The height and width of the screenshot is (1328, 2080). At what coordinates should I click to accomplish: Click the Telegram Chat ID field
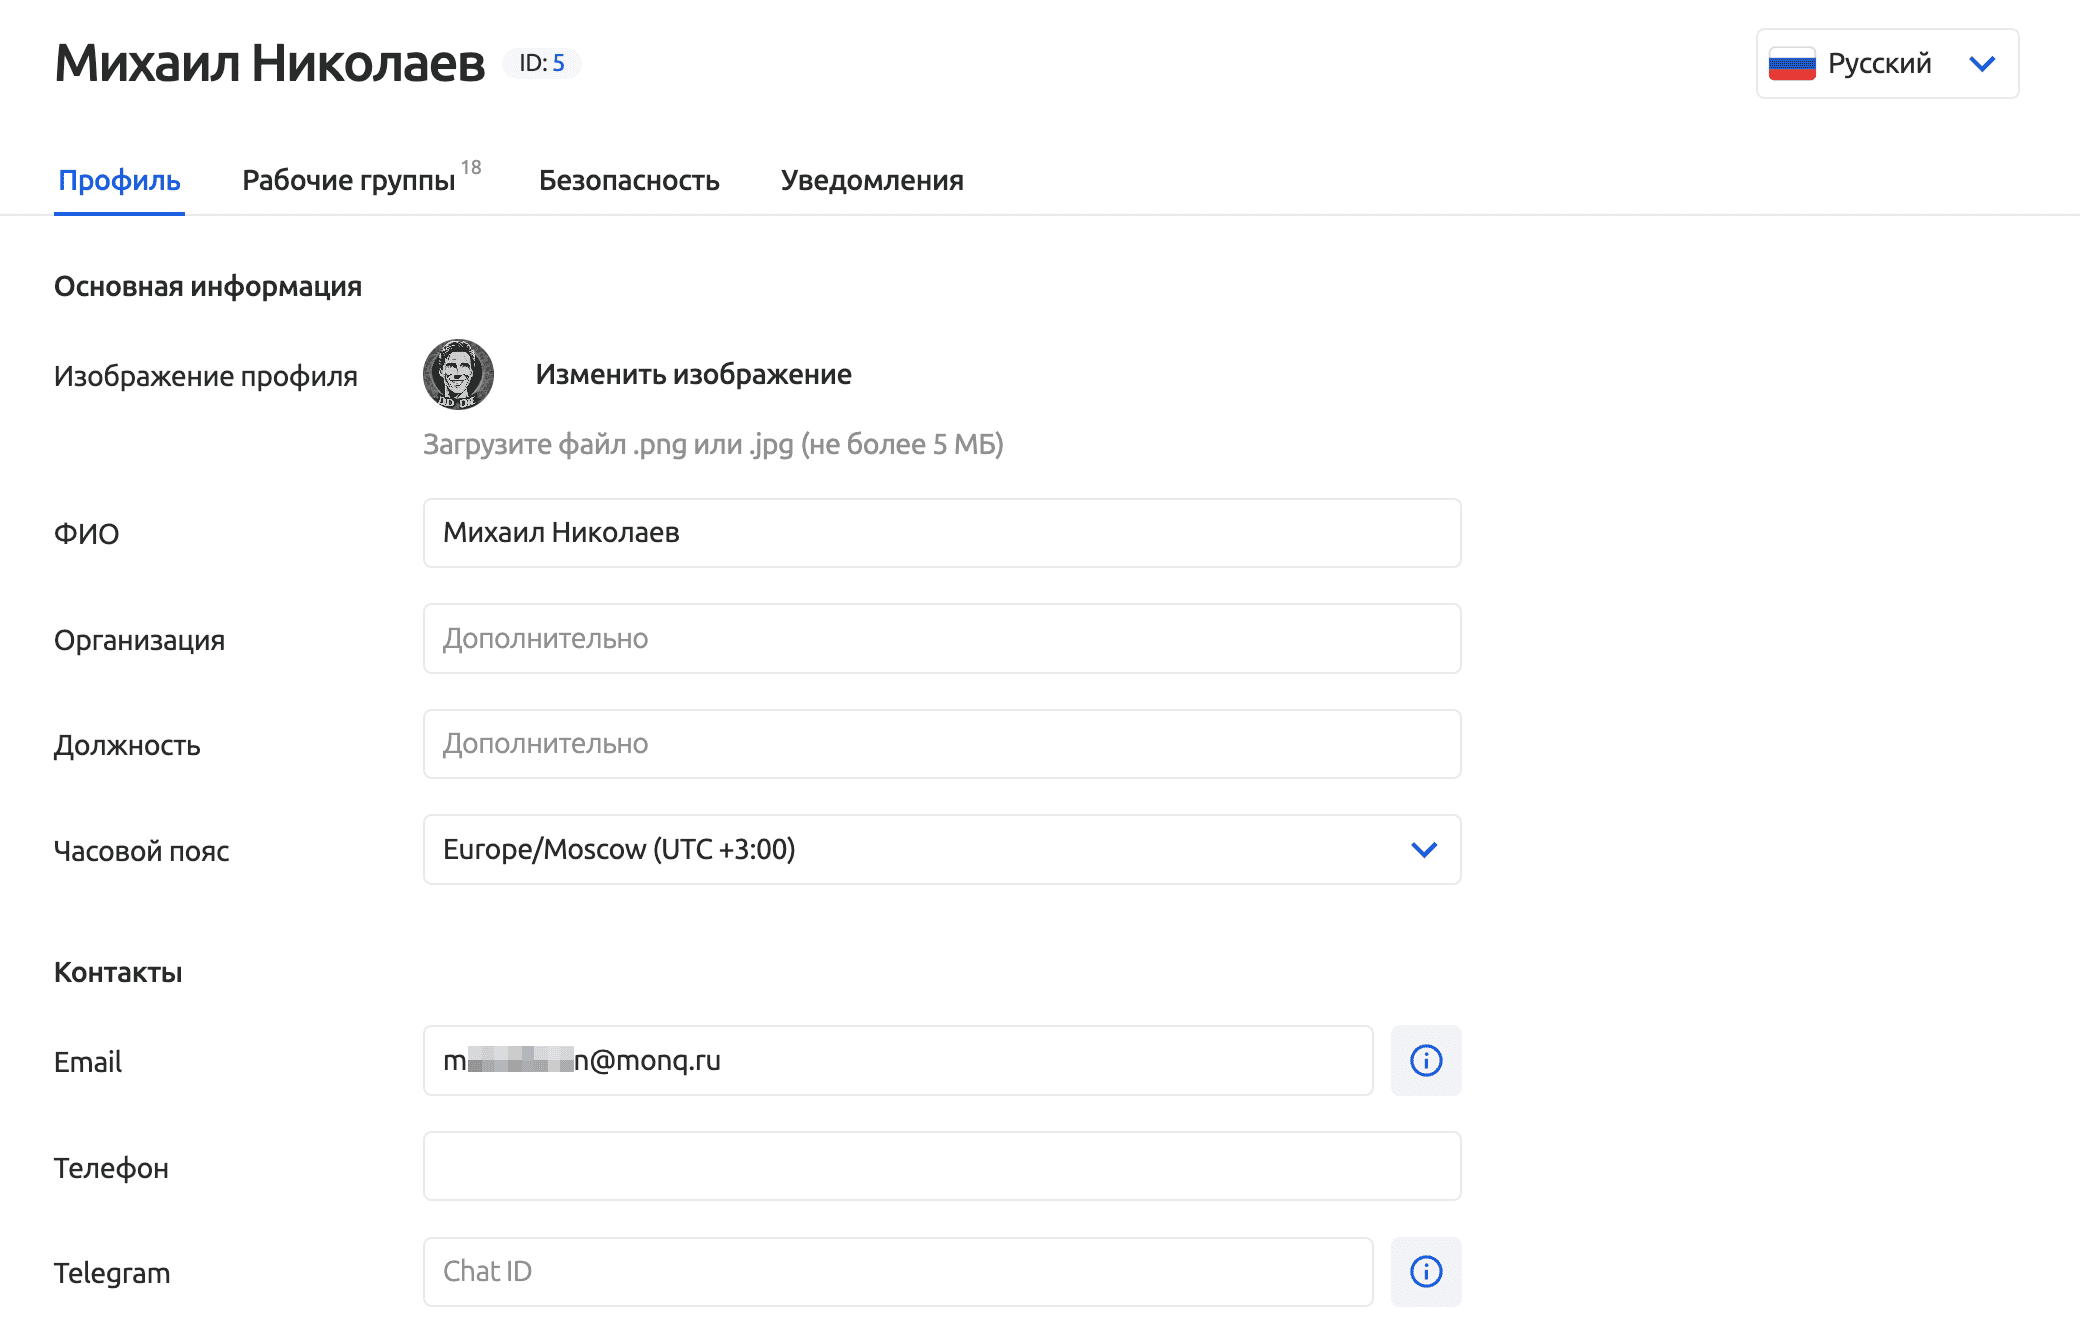pos(897,1271)
